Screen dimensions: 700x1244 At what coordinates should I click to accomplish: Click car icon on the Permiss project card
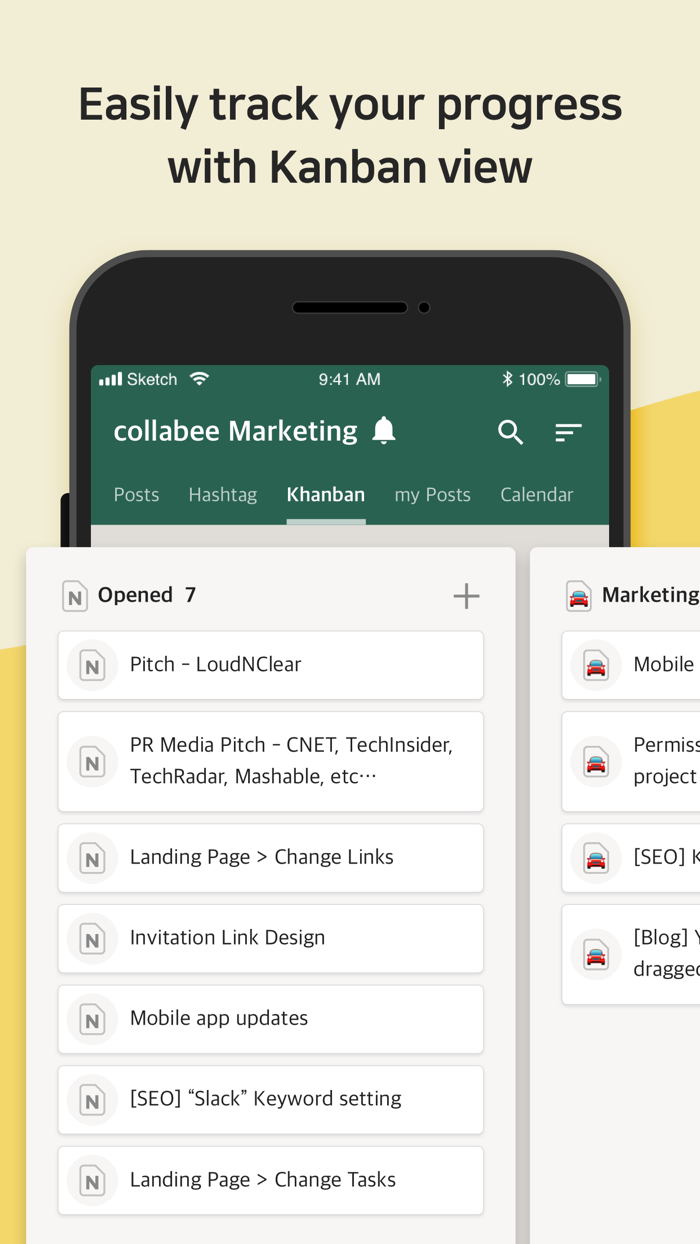pyautogui.click(x=596, y=762)
